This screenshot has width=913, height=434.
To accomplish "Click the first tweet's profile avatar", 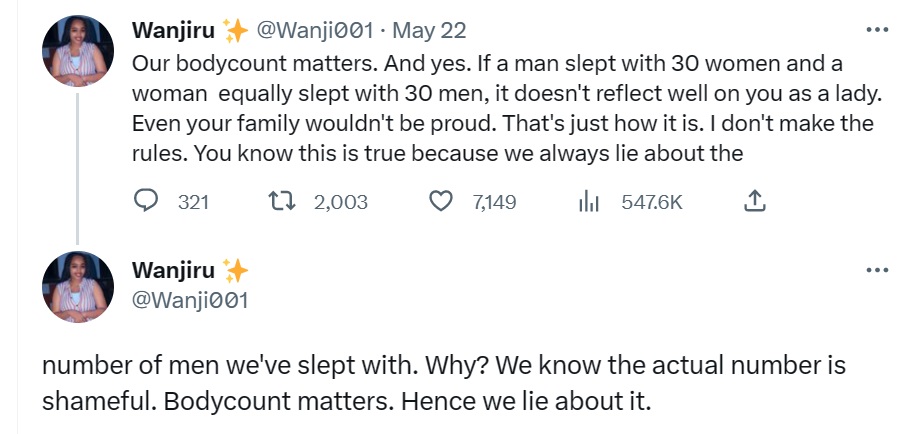I will pyautogui.click(x=77, y=52).
